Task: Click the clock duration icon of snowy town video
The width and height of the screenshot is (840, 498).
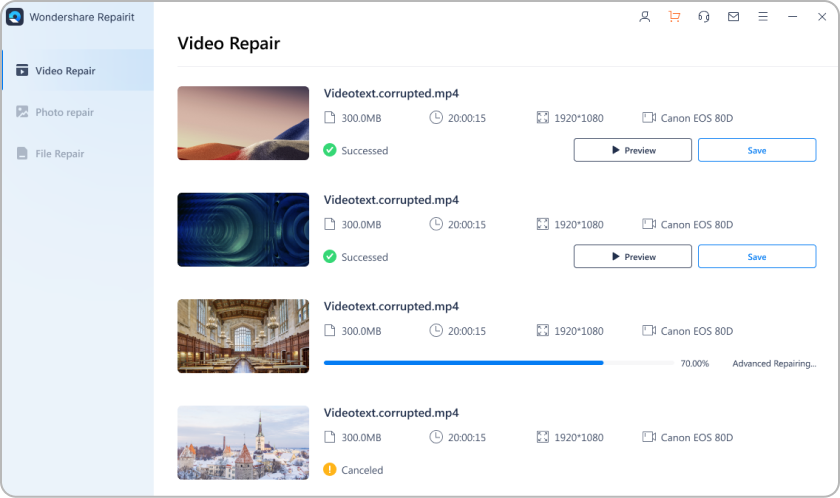Action: (x=436, y=437)
